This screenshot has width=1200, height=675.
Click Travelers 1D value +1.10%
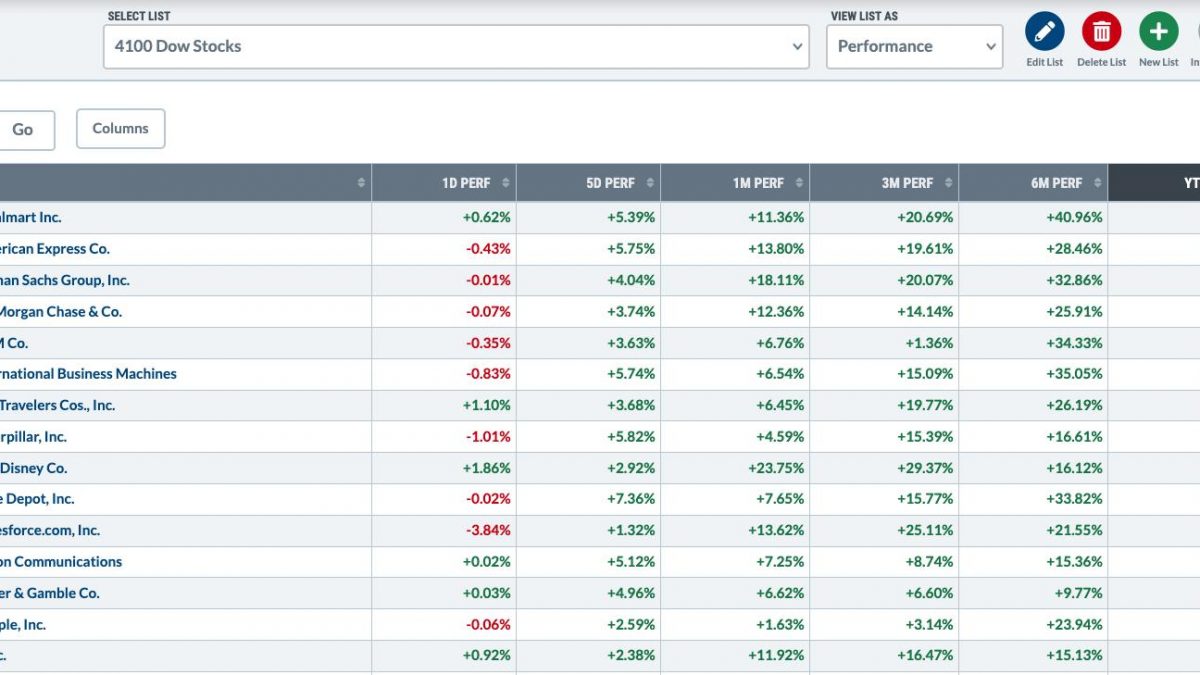(487, 405)
